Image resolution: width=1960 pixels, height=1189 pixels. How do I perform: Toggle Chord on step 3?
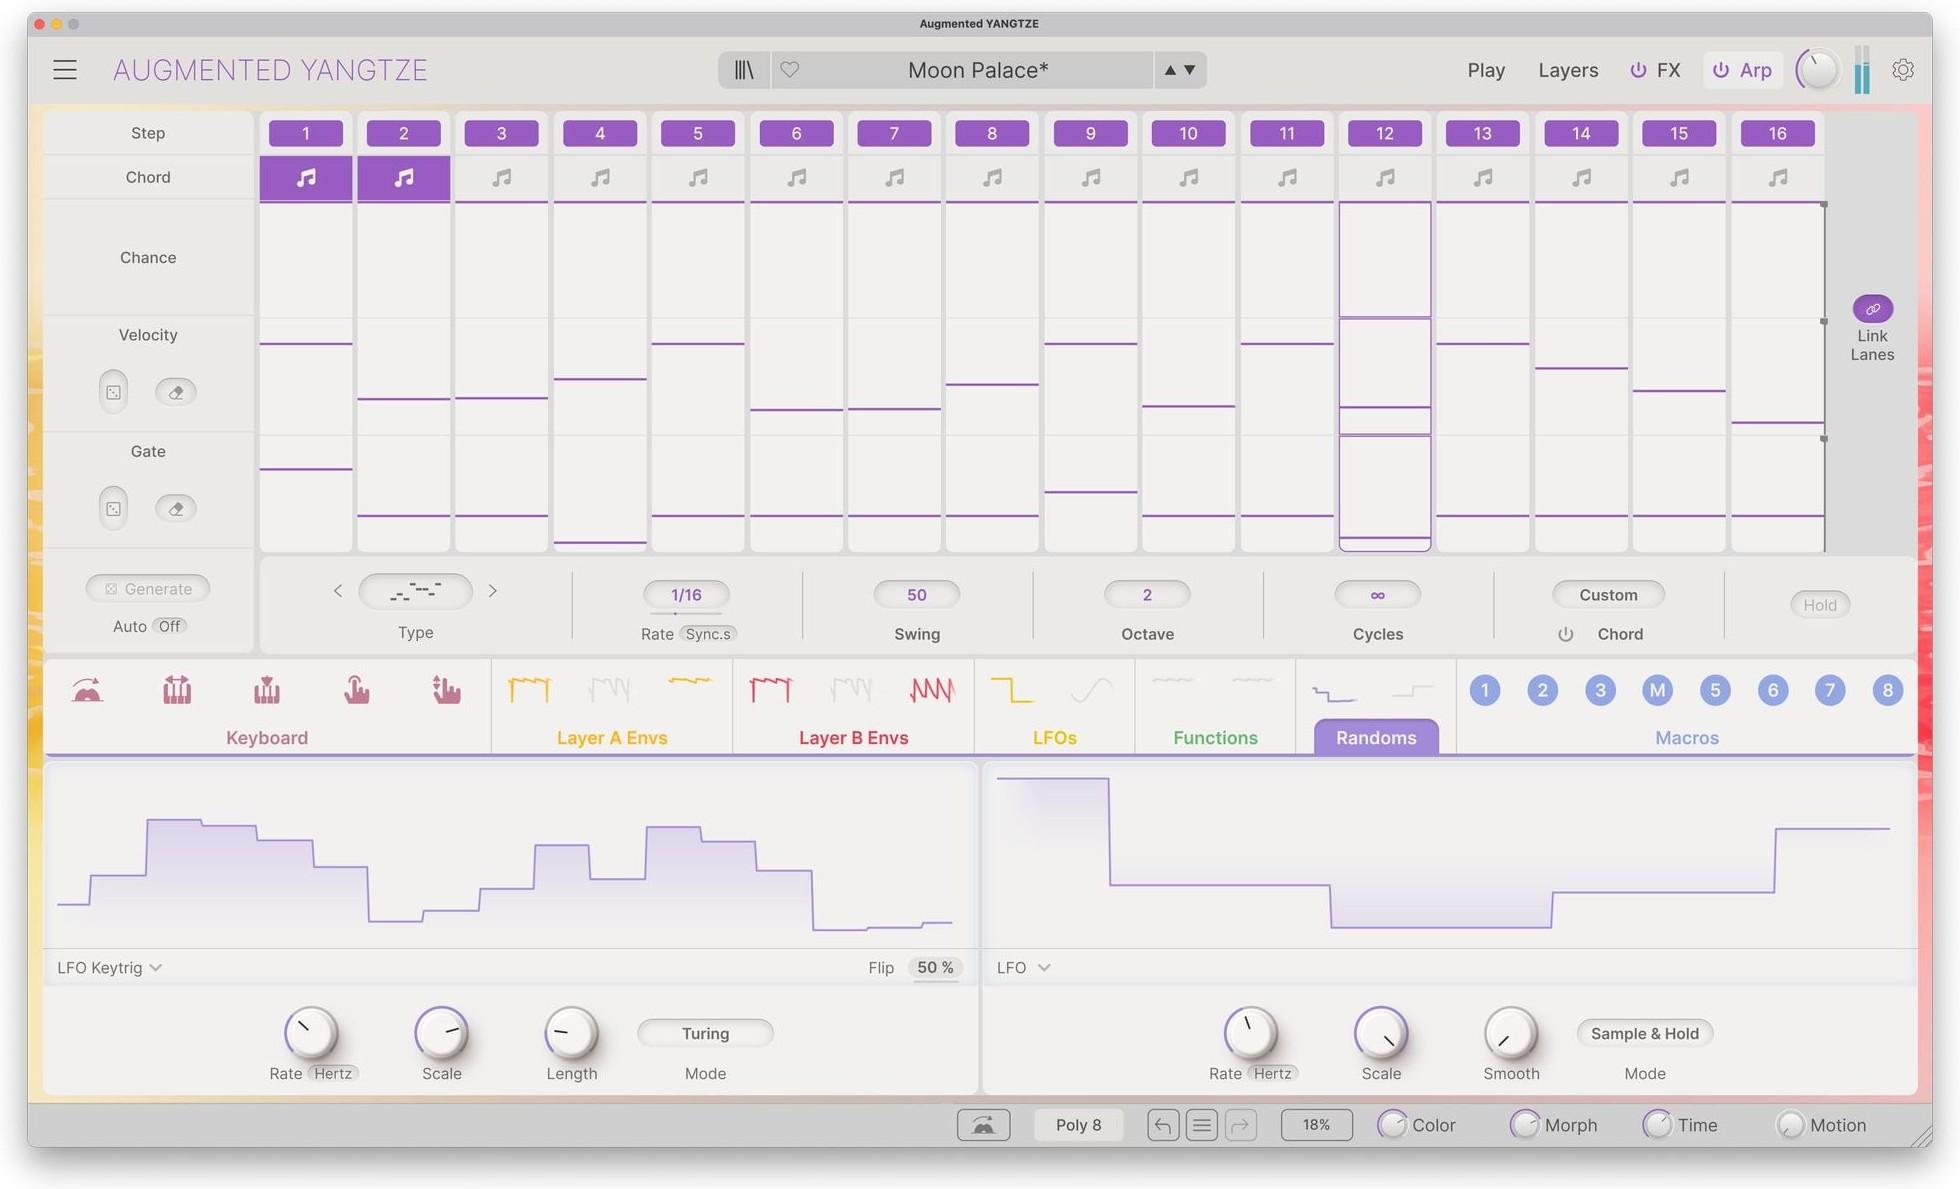501,177
